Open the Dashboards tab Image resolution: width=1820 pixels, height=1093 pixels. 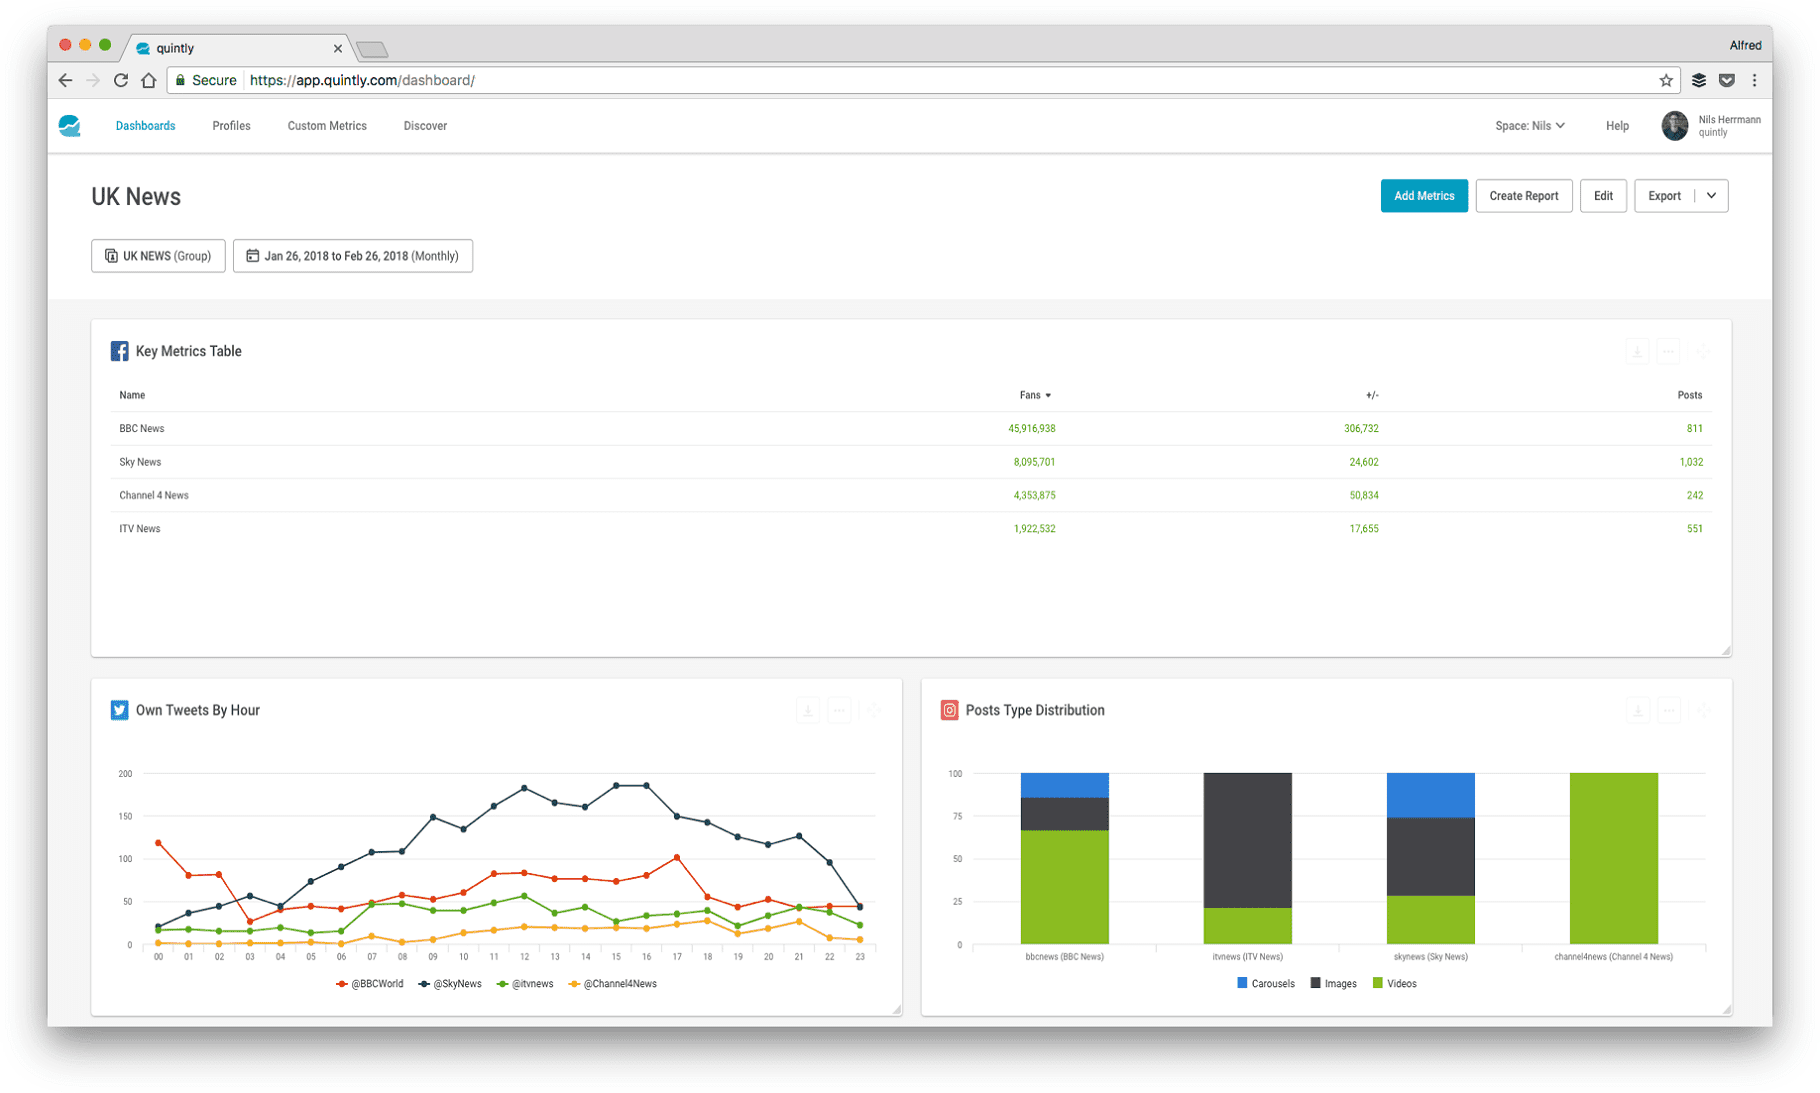point(145,126)
